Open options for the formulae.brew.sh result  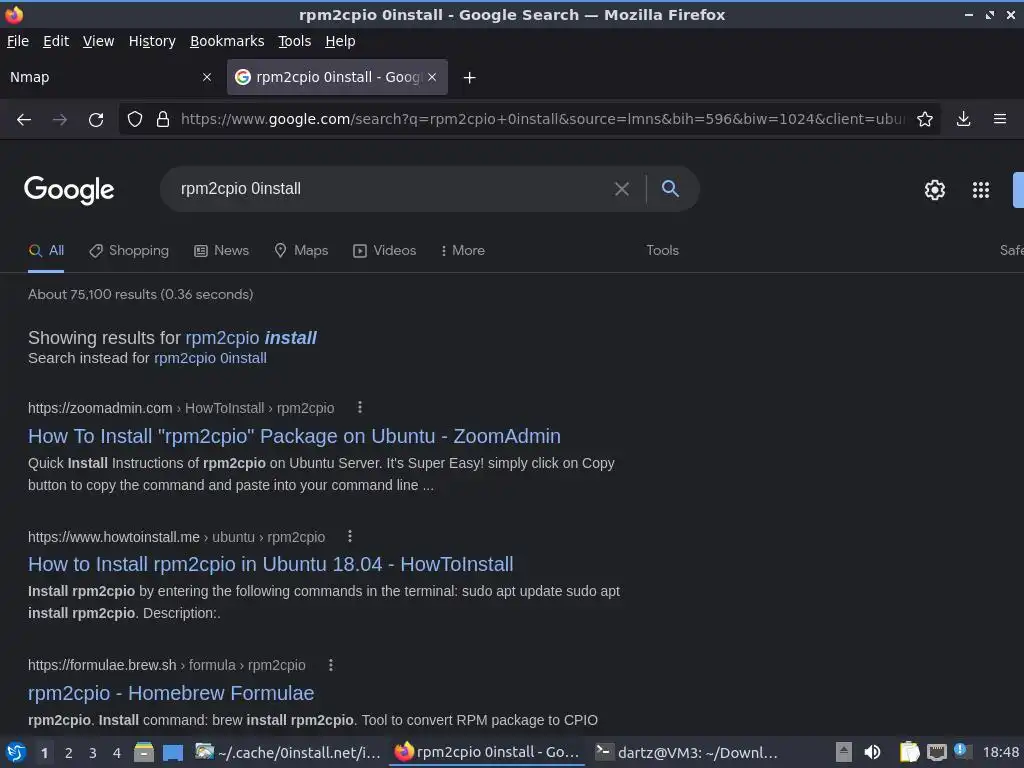[331, 665]
